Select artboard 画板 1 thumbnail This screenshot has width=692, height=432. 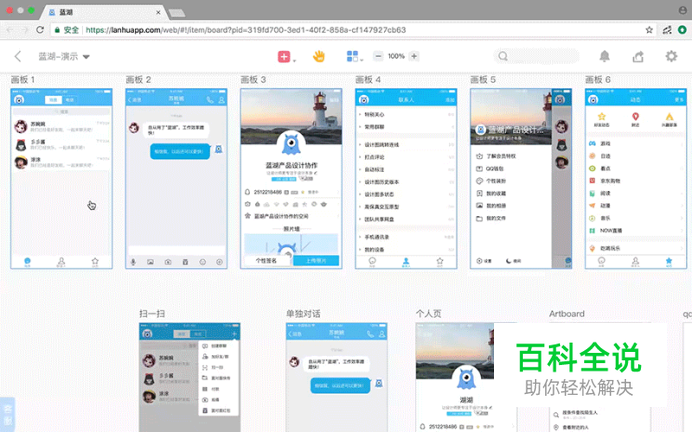click(x=61, y=178)
